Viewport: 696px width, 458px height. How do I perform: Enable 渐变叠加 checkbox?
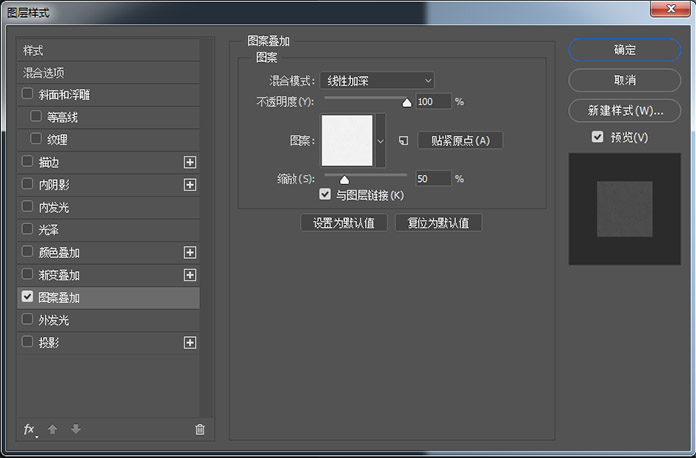click(28, 274)
